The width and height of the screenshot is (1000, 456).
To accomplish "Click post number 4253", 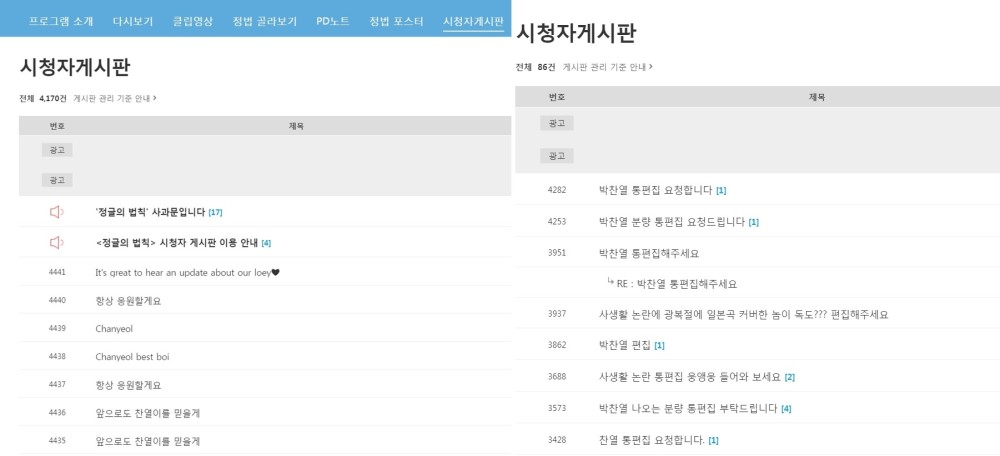I will point(557,221).
